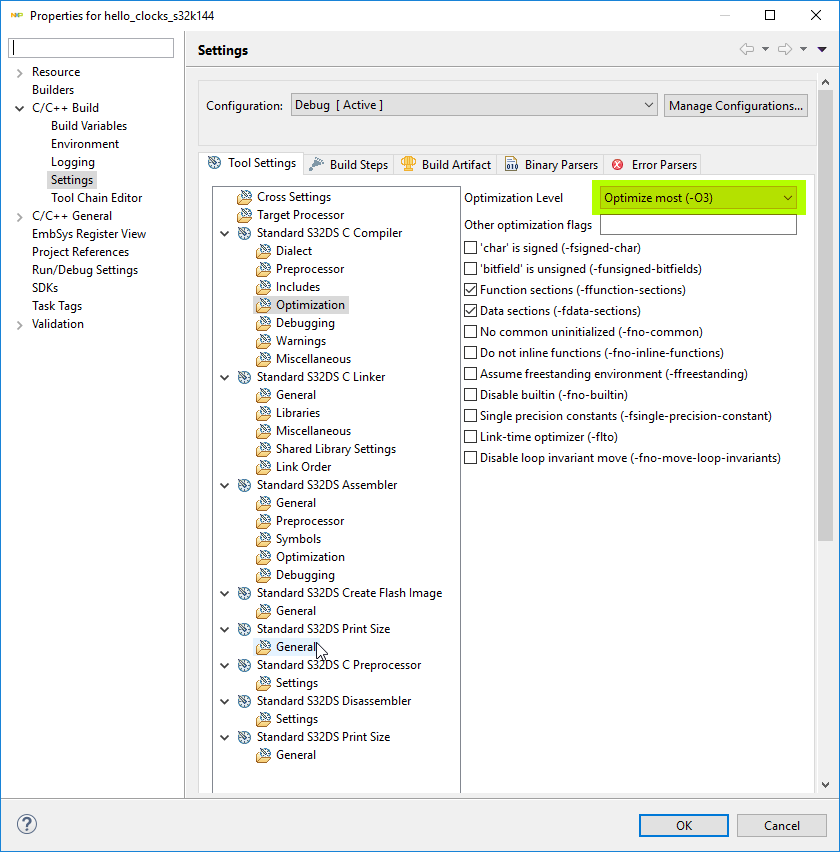Open the Settings view menu triangle
Viewport: 840px width, 852px height.
[x=822, y=49]
